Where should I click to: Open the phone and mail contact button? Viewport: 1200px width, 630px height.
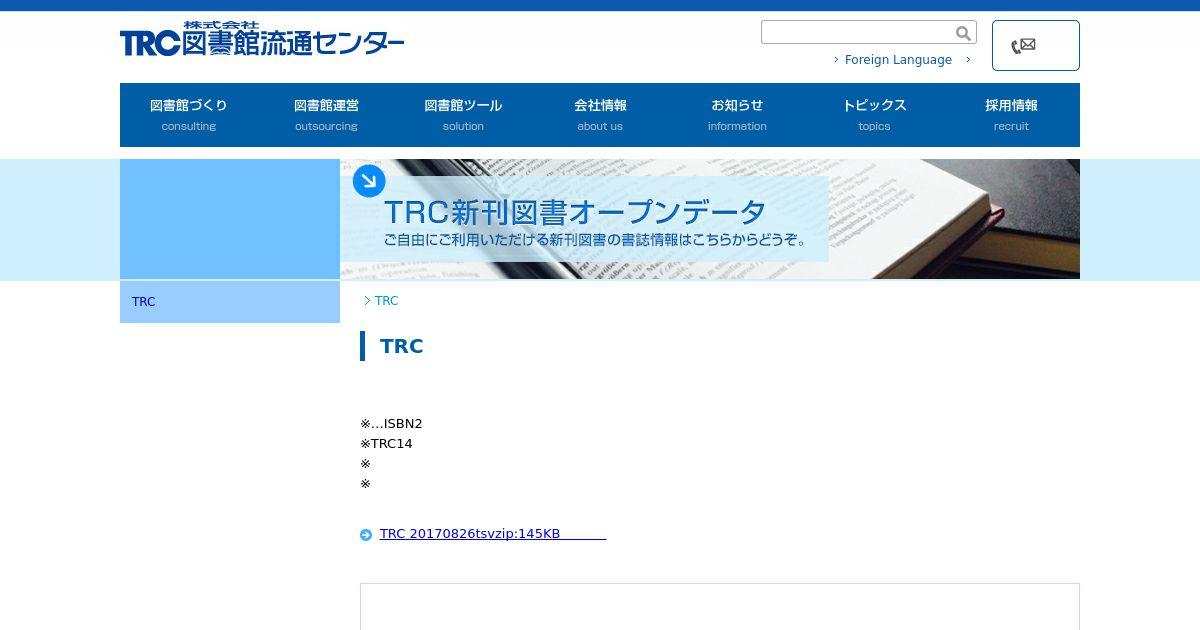pos(1035,45)
